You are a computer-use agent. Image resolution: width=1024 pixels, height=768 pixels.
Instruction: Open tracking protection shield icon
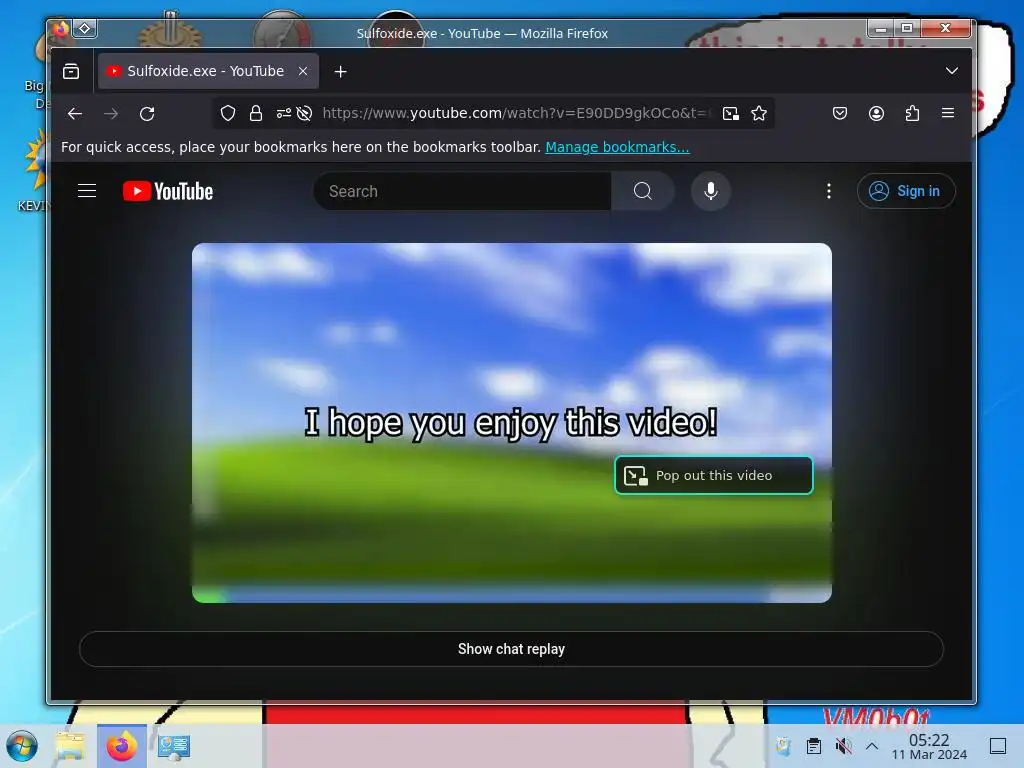(x=228, y=113)
